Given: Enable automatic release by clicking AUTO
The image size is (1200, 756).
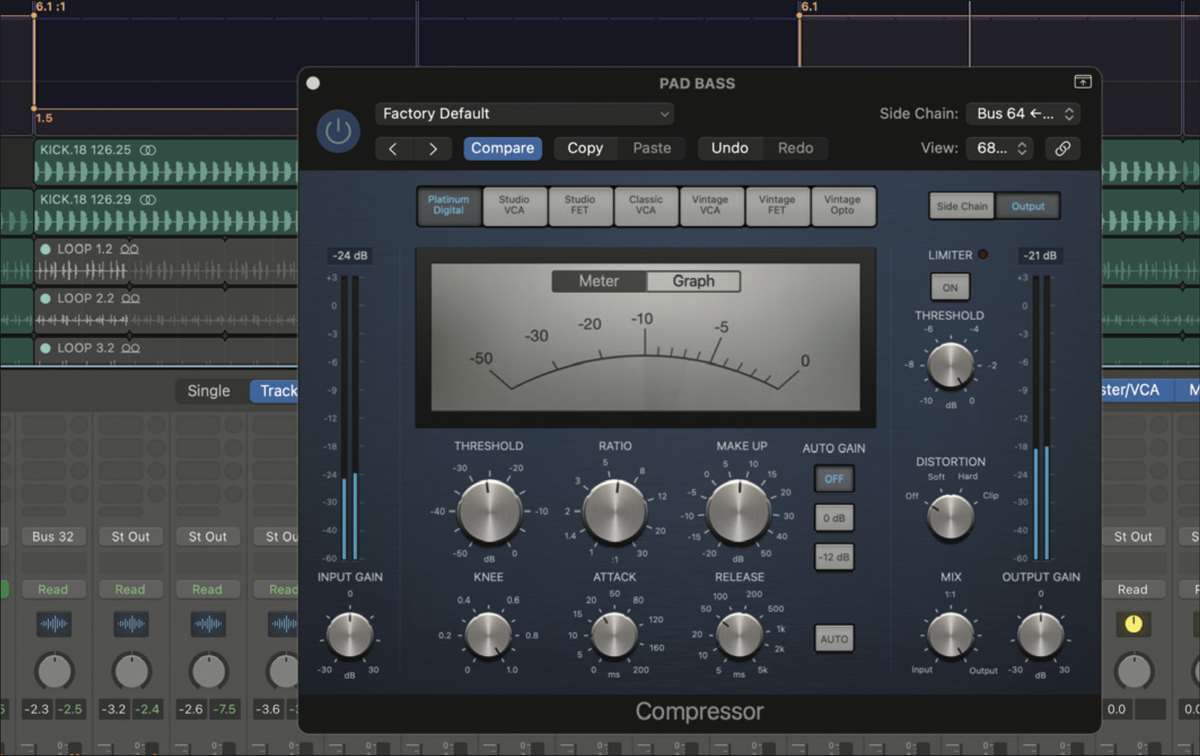Looking at the screenshot, I should (x=834, y=638).
